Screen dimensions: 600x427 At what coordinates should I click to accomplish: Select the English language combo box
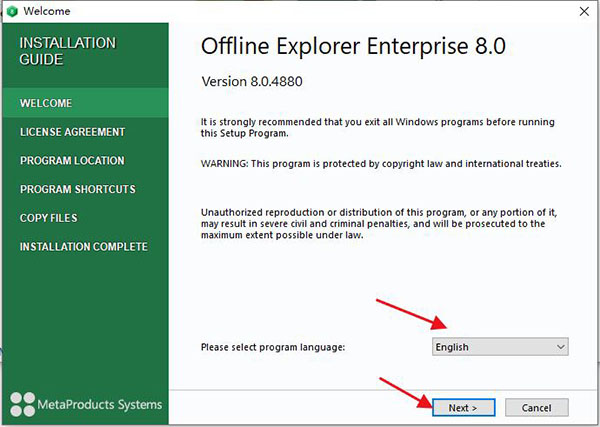pos(500,347)
